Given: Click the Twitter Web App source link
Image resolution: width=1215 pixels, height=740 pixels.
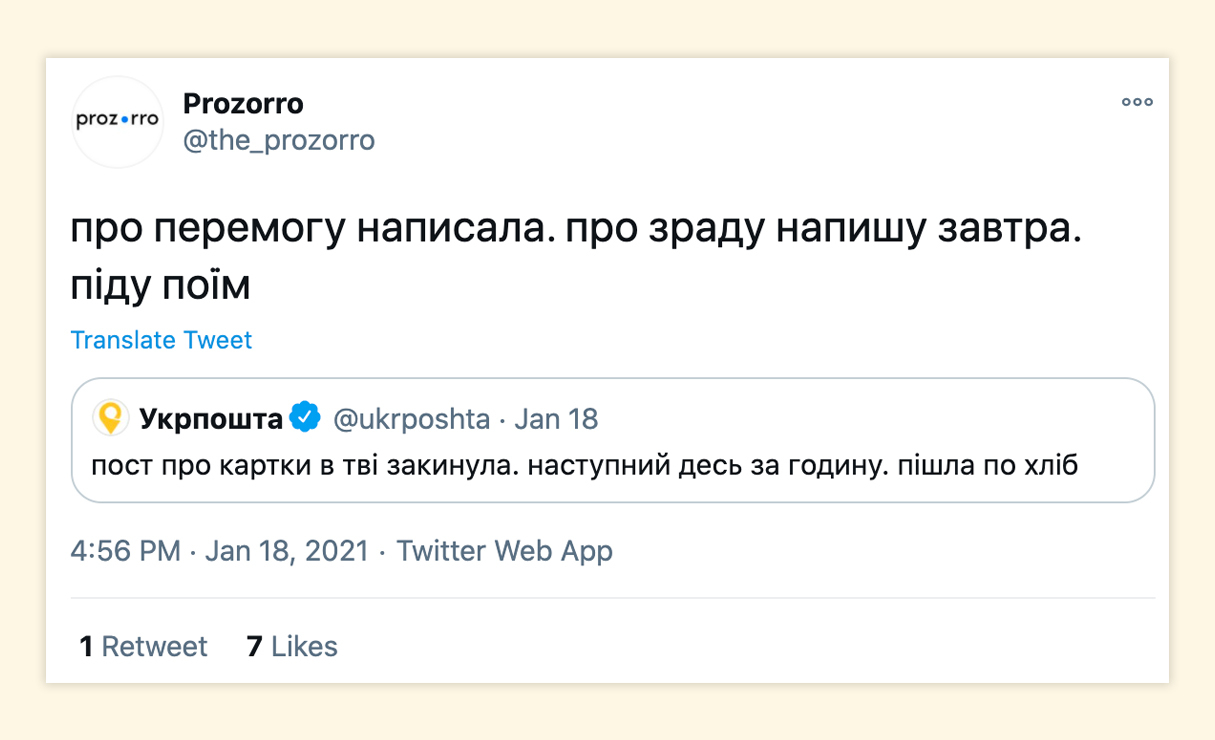Looking at the screenshot, I should (504, 551).
